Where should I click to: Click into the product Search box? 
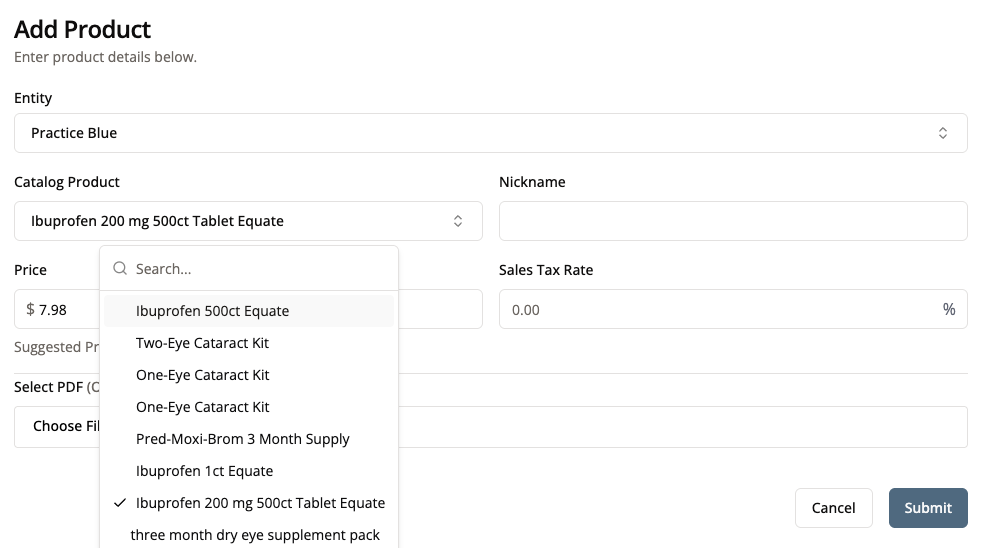(260, 269)
